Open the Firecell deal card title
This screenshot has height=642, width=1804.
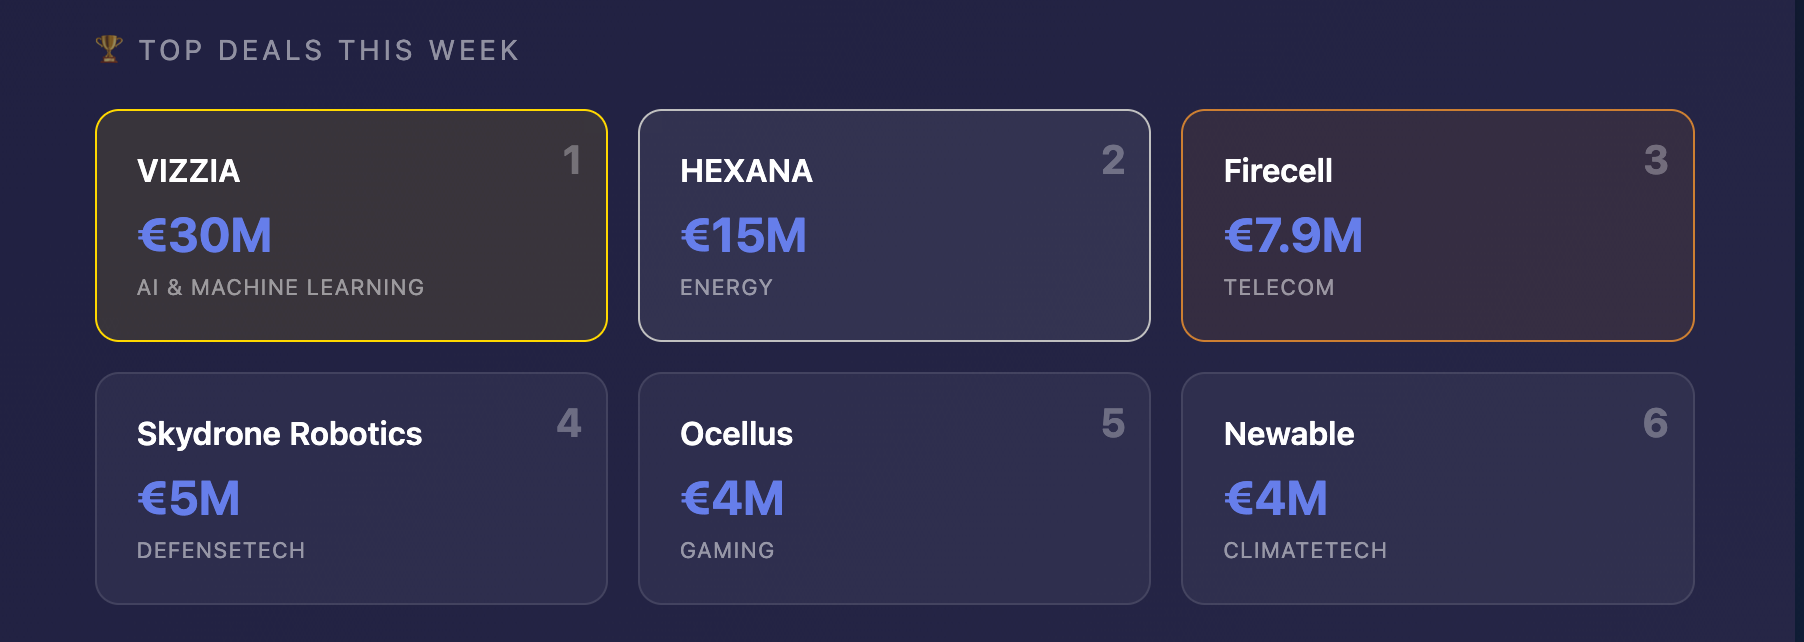(1277, 171)
